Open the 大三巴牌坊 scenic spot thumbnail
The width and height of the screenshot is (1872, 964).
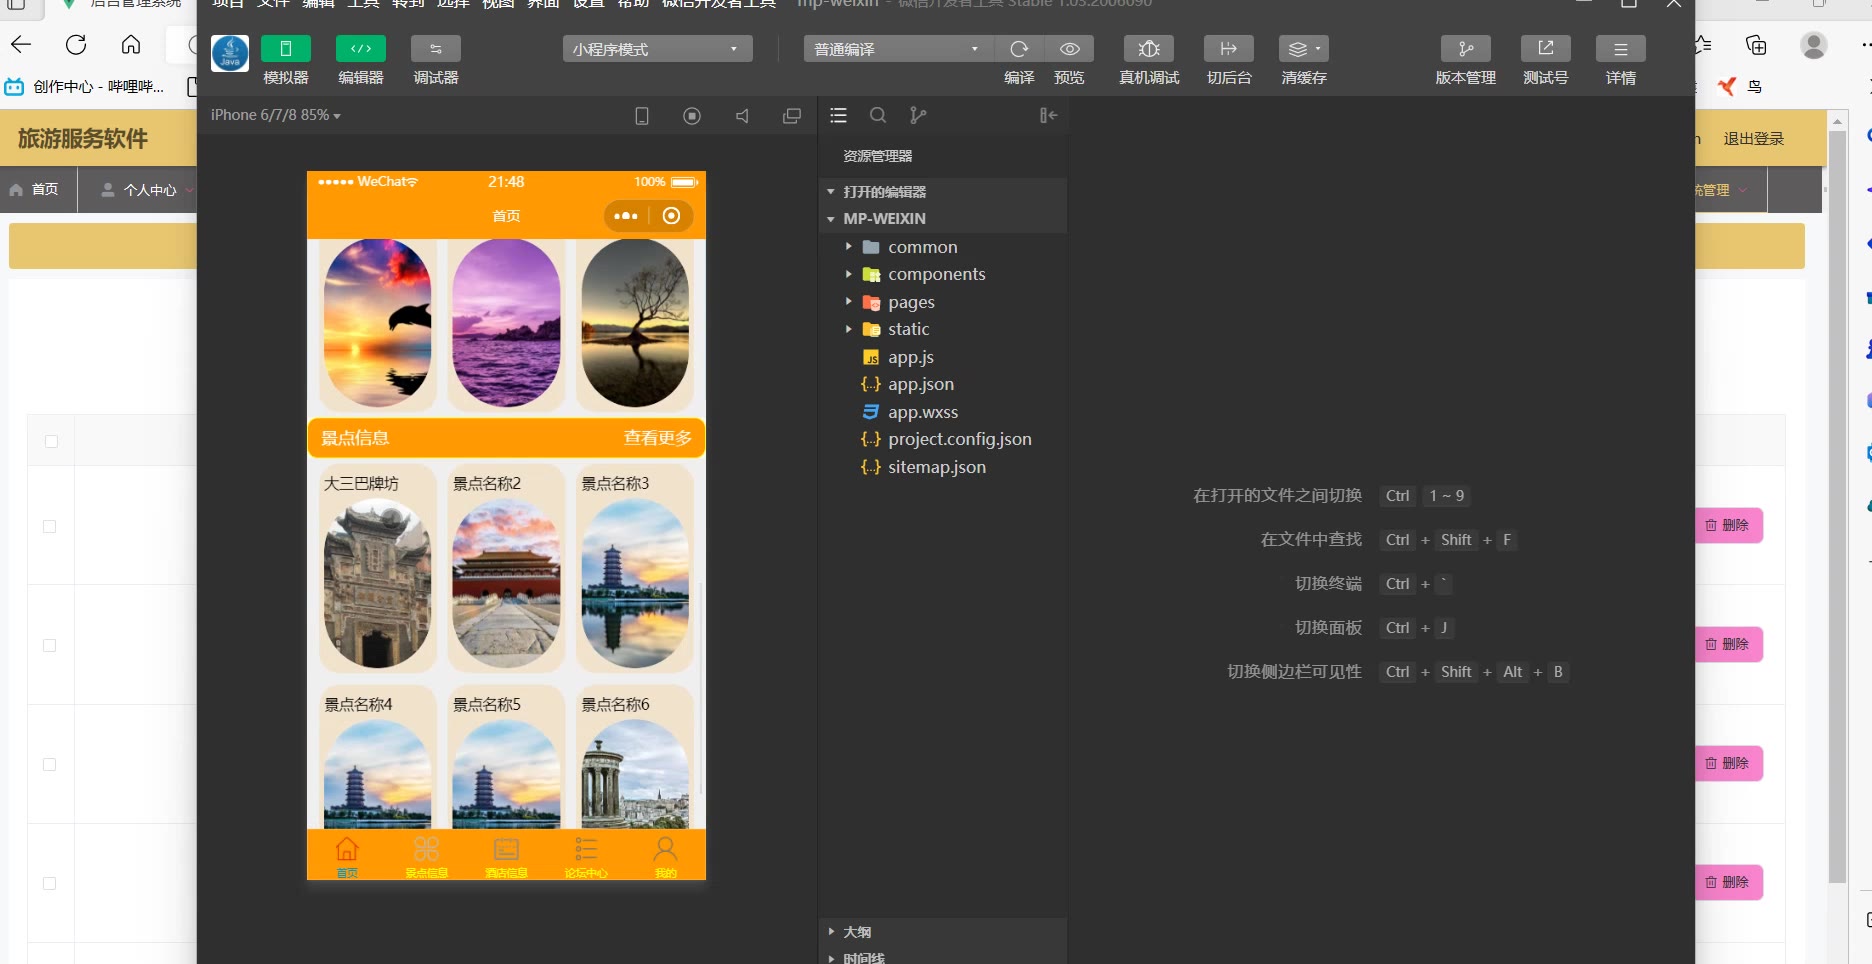pyautogui.click(x=377, y=585)
